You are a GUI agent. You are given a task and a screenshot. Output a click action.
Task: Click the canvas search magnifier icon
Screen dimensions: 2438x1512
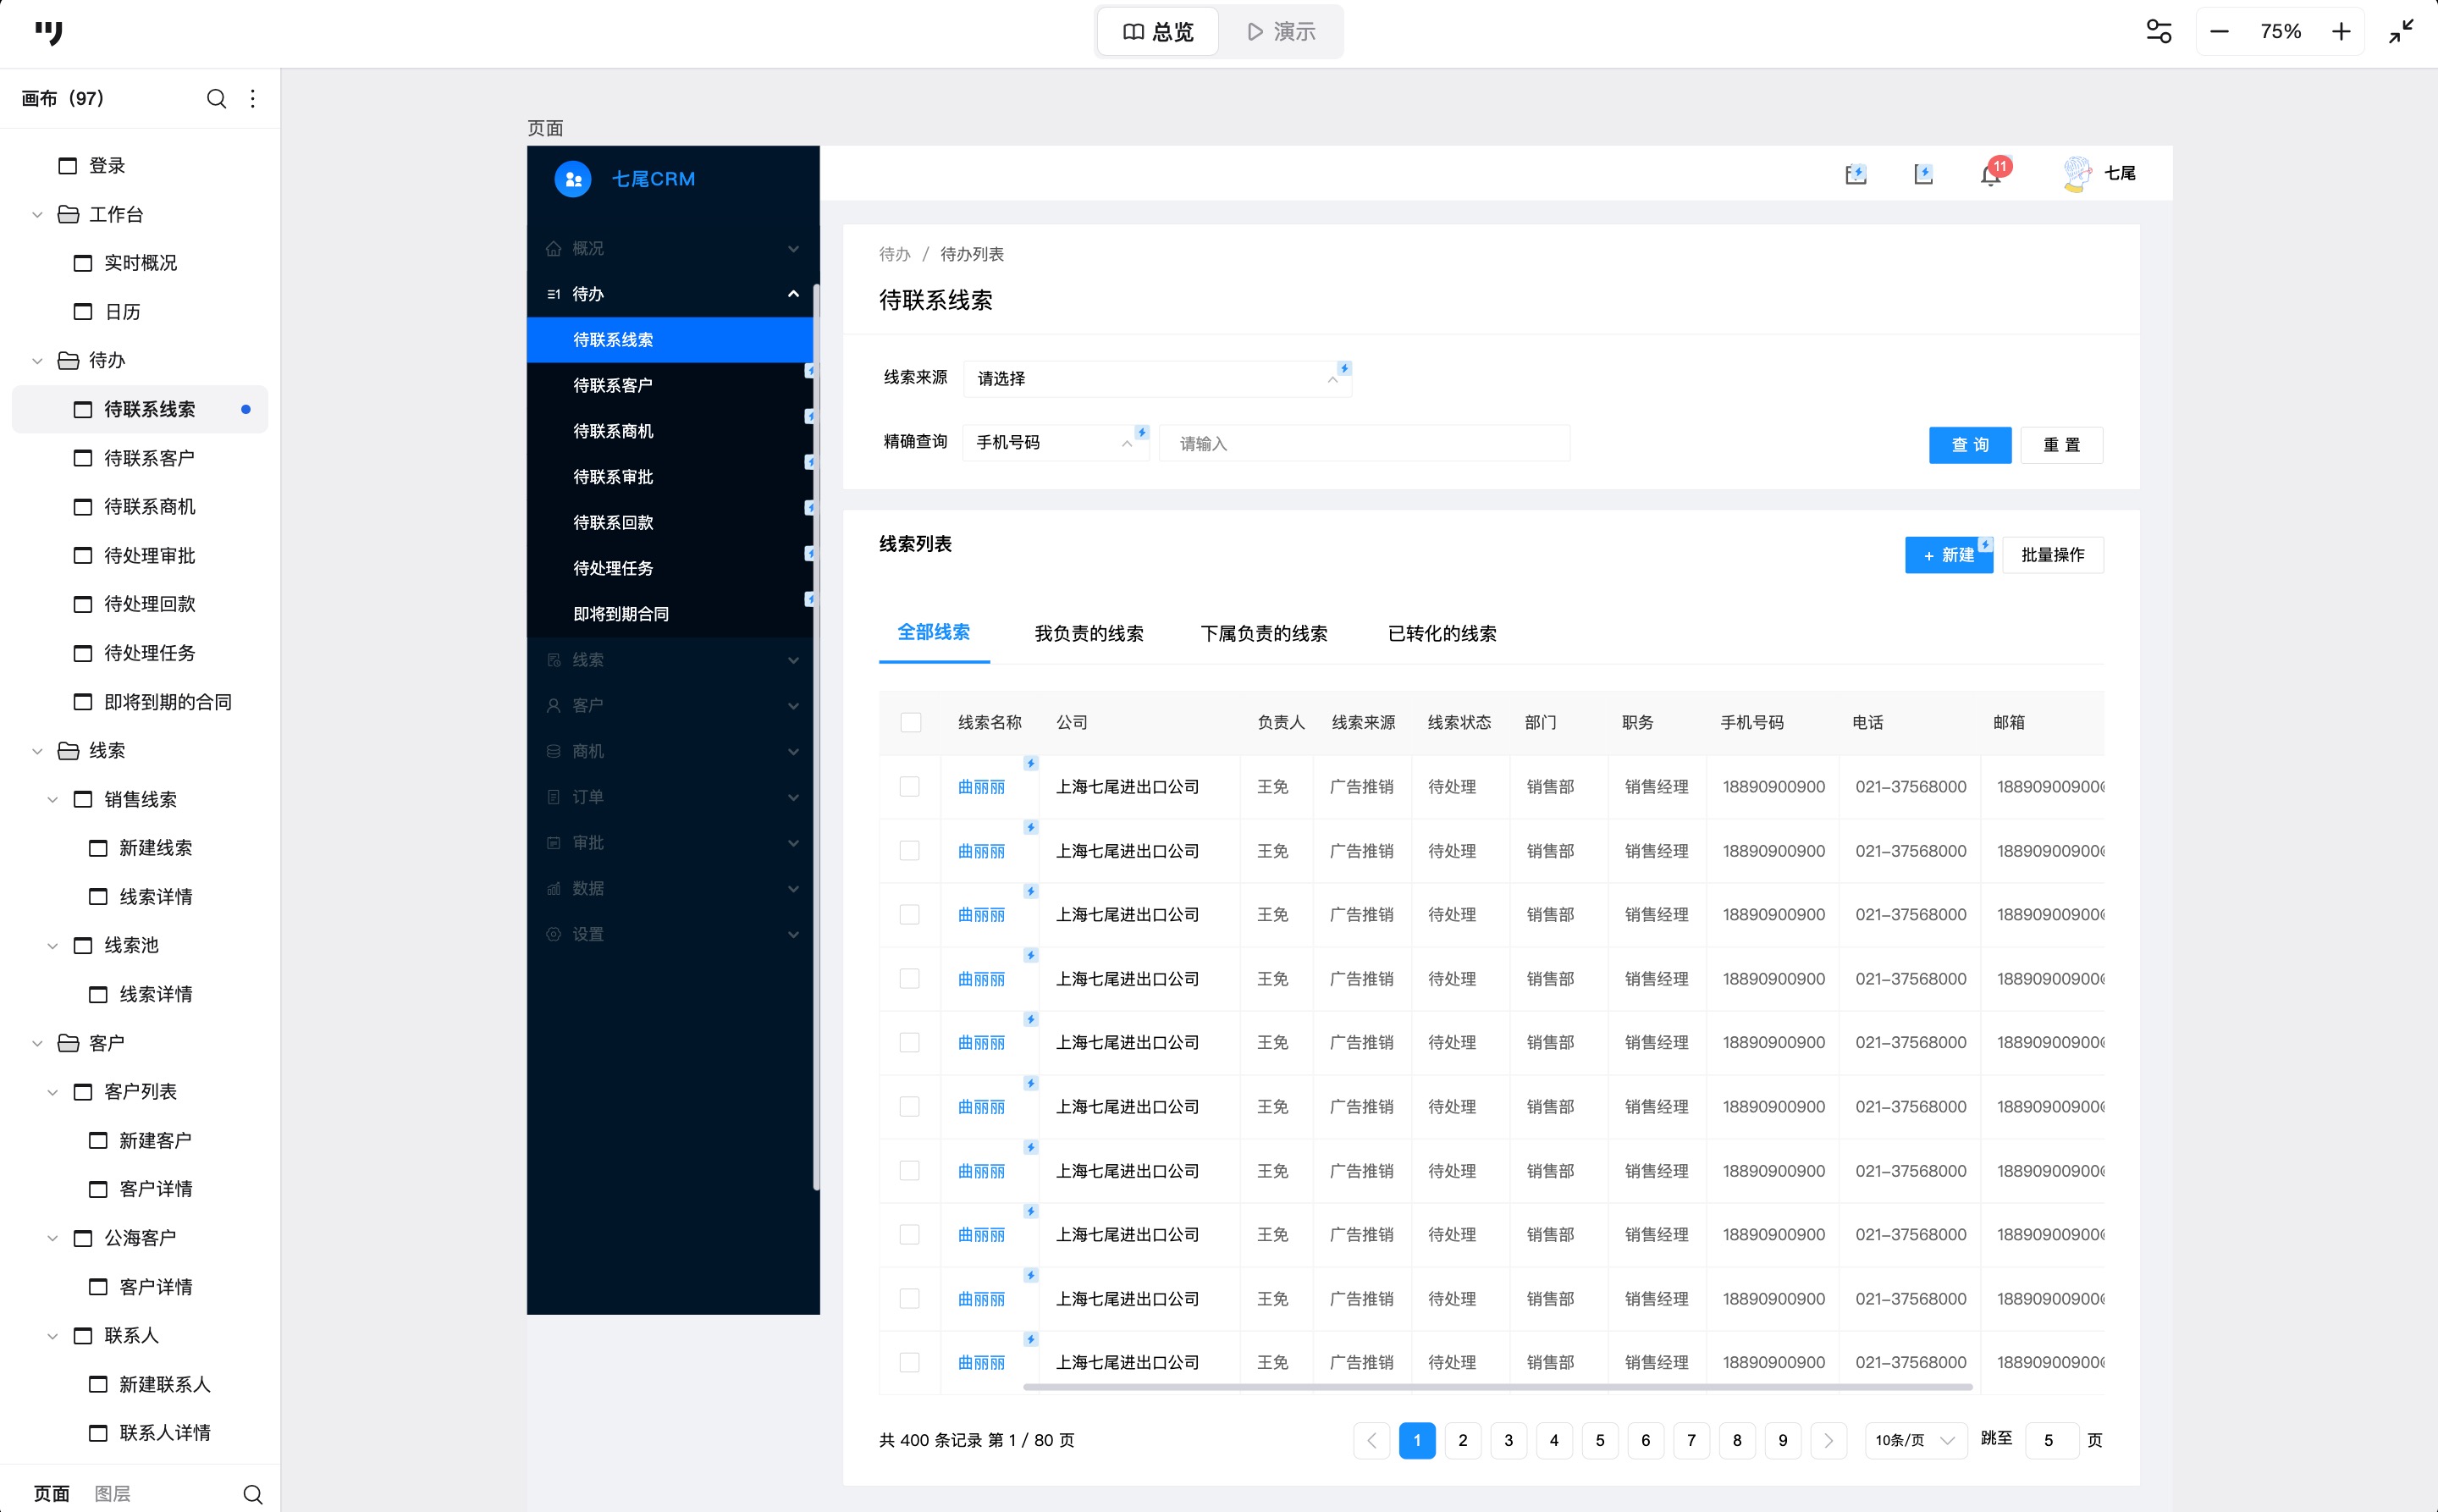(216, 98)
